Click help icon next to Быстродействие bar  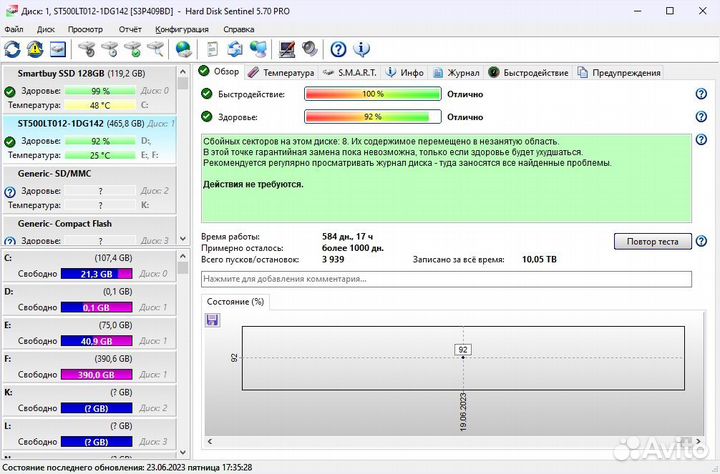tap(701, 94)
